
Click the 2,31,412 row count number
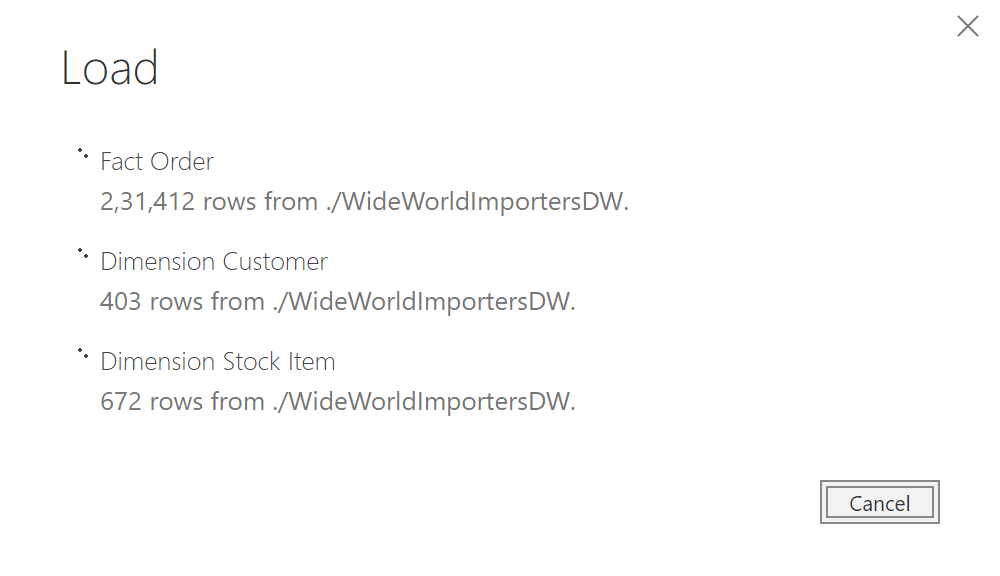coord(148,202)
